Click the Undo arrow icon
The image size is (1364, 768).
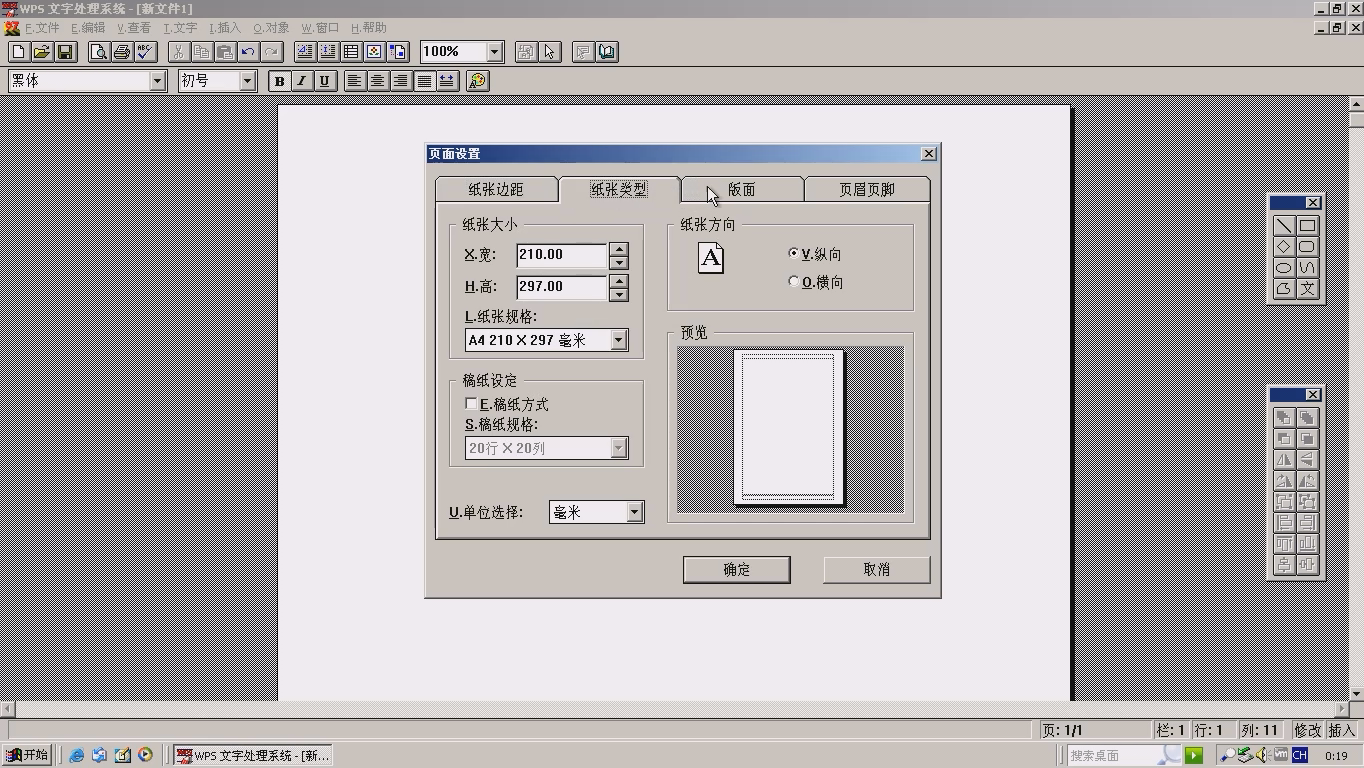click(x=248, y=52)
